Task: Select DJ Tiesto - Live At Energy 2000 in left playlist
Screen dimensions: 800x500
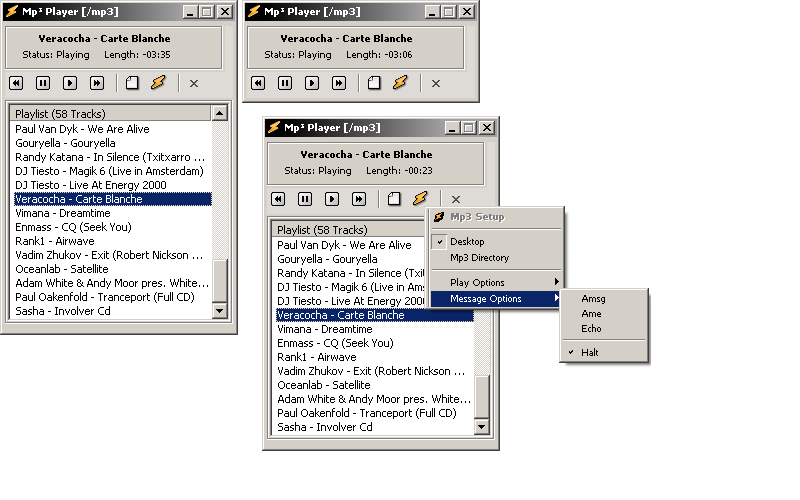Action: coord(113,185)
